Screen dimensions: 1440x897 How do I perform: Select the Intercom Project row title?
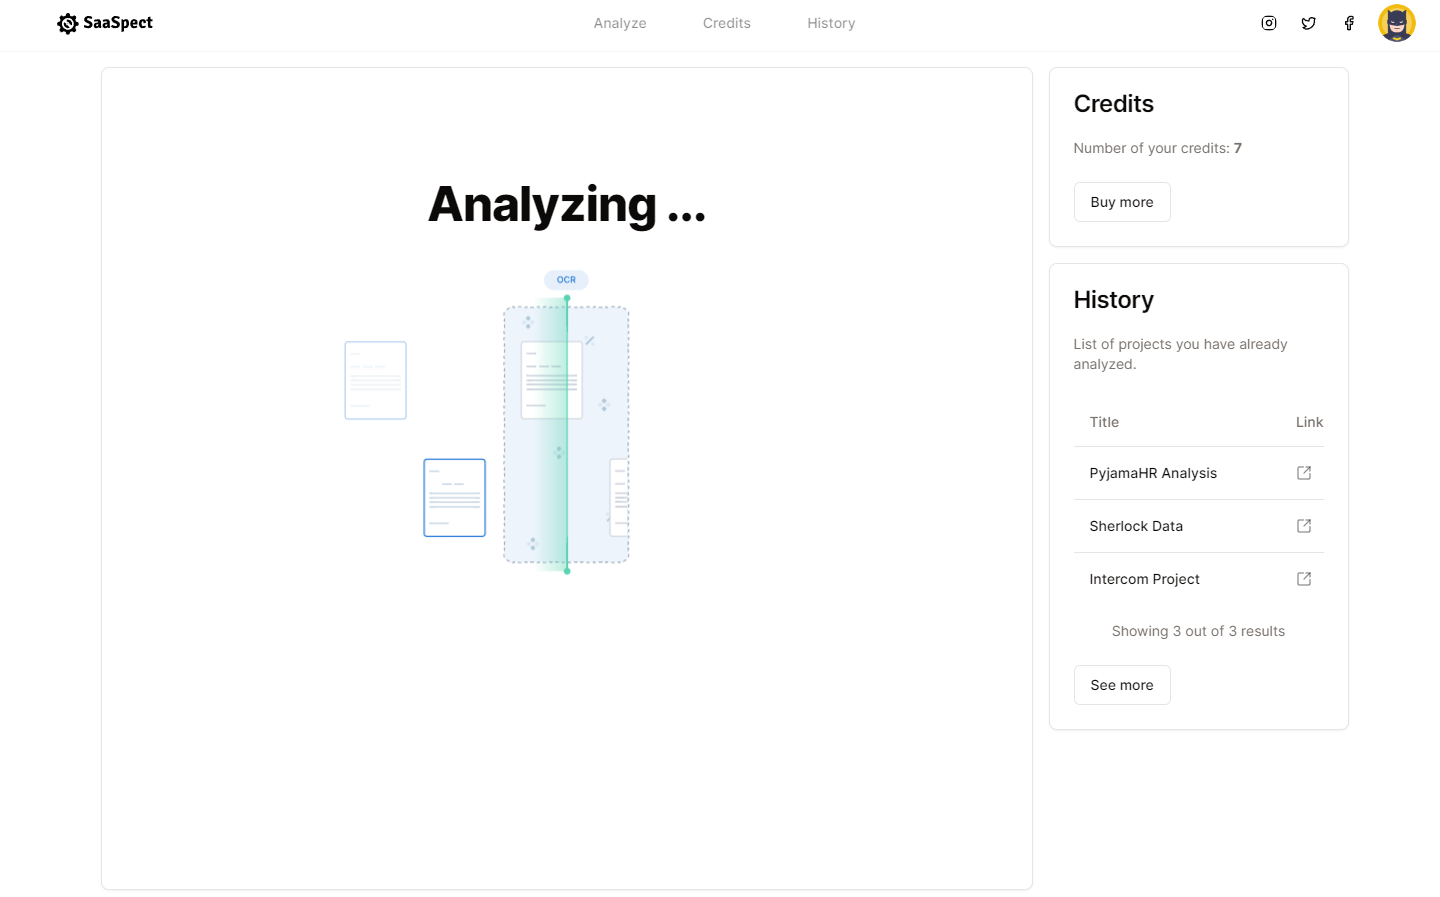[1144, 579]
